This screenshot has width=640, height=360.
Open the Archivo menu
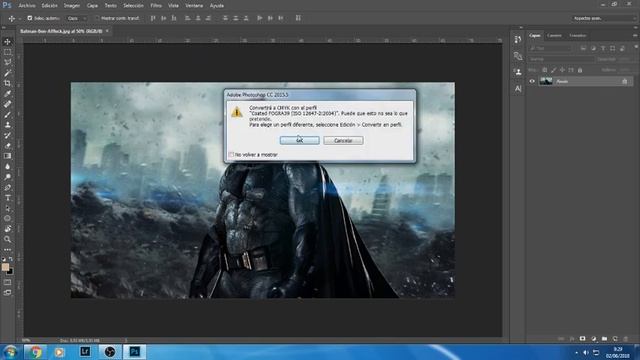(27, 6)
